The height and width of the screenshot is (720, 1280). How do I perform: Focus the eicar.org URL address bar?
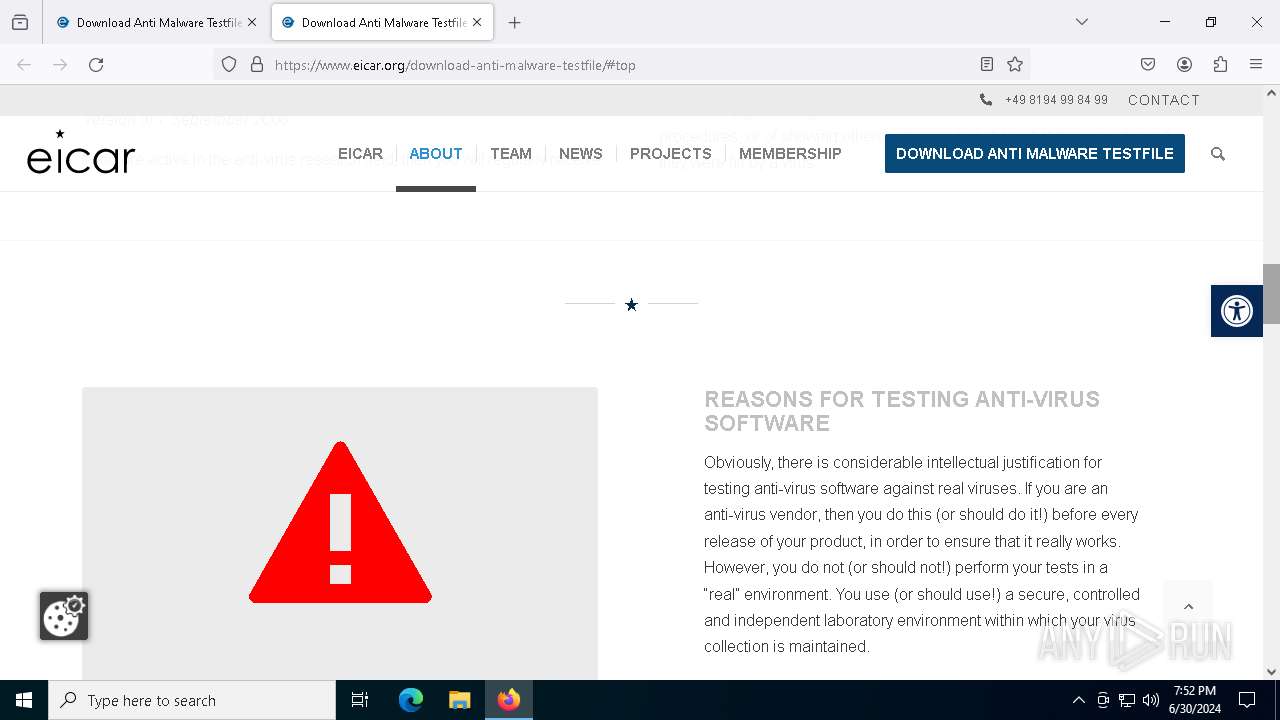coord(620,65)
